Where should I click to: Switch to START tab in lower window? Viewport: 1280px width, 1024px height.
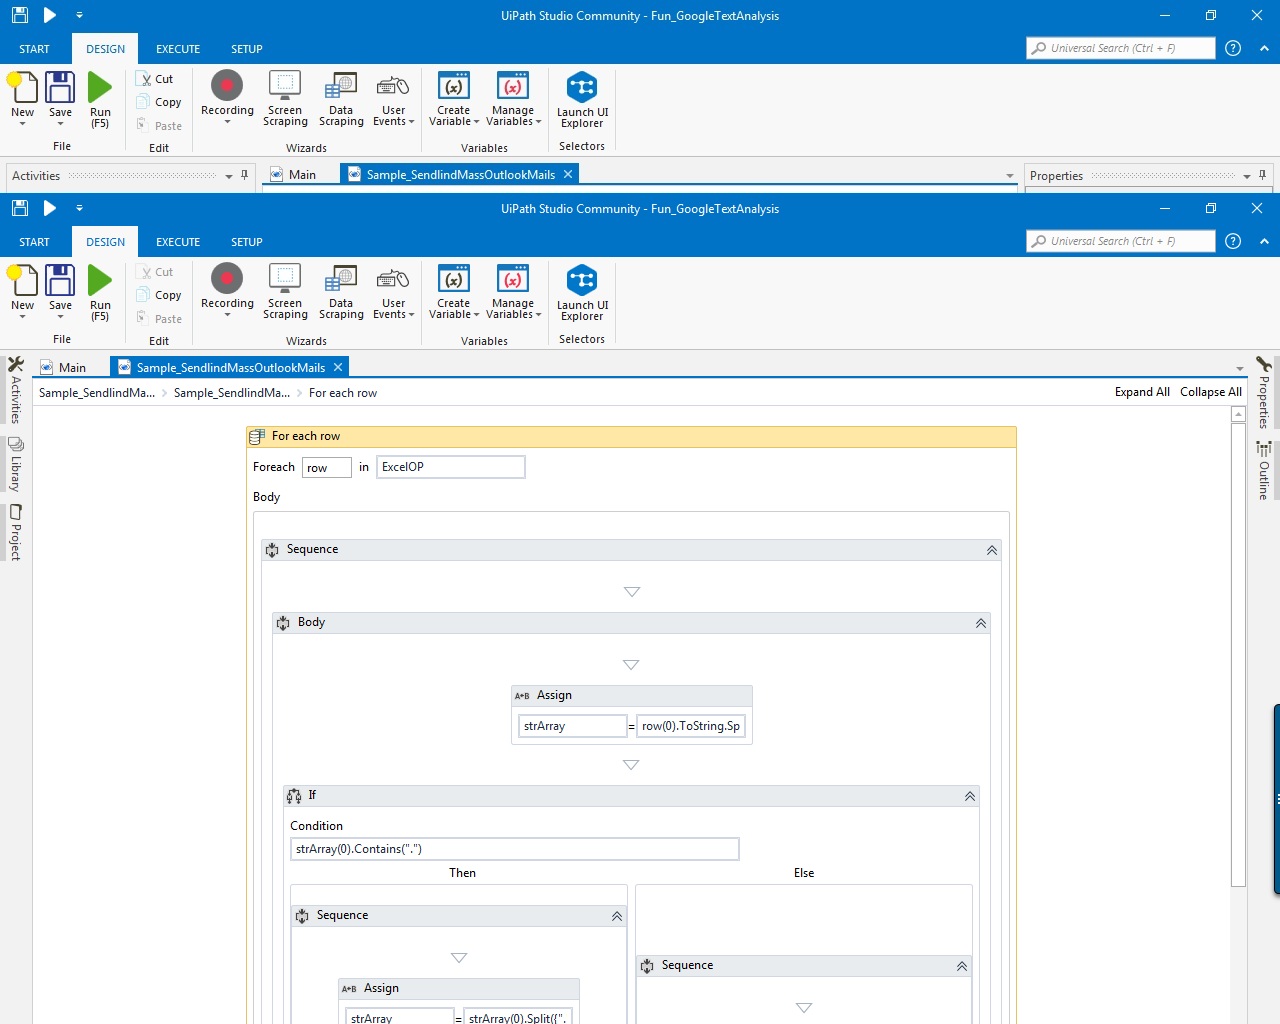[34, 242]
